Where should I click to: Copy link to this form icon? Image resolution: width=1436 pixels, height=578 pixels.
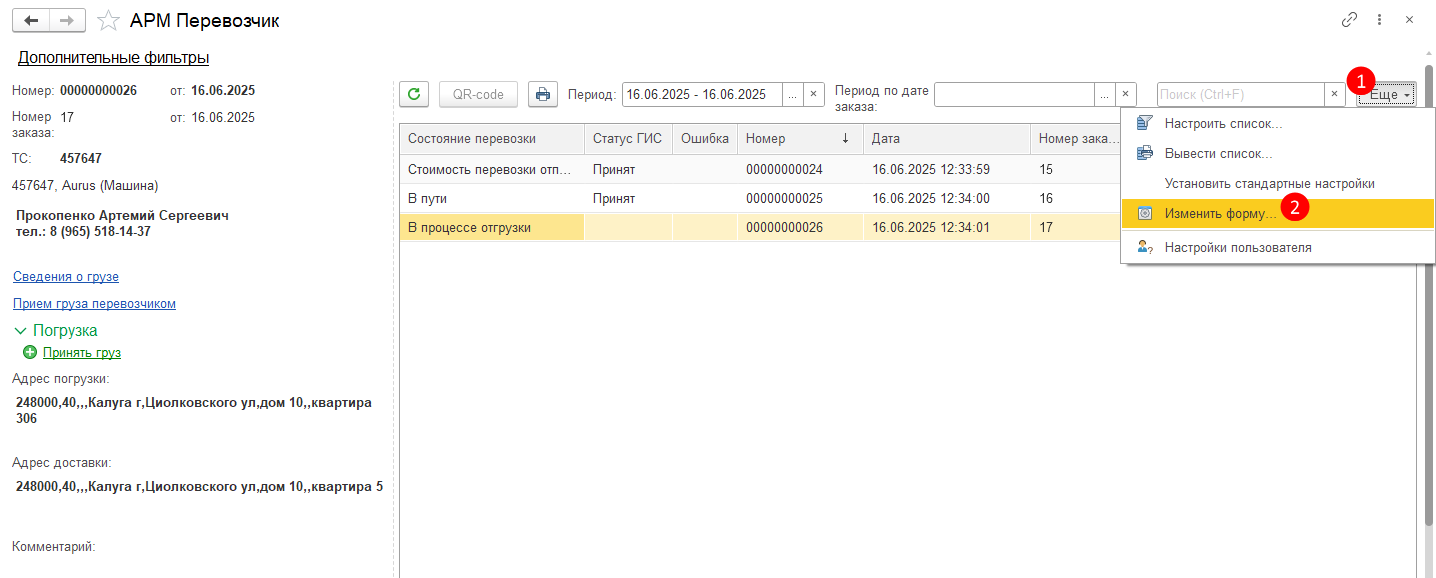1350,20
